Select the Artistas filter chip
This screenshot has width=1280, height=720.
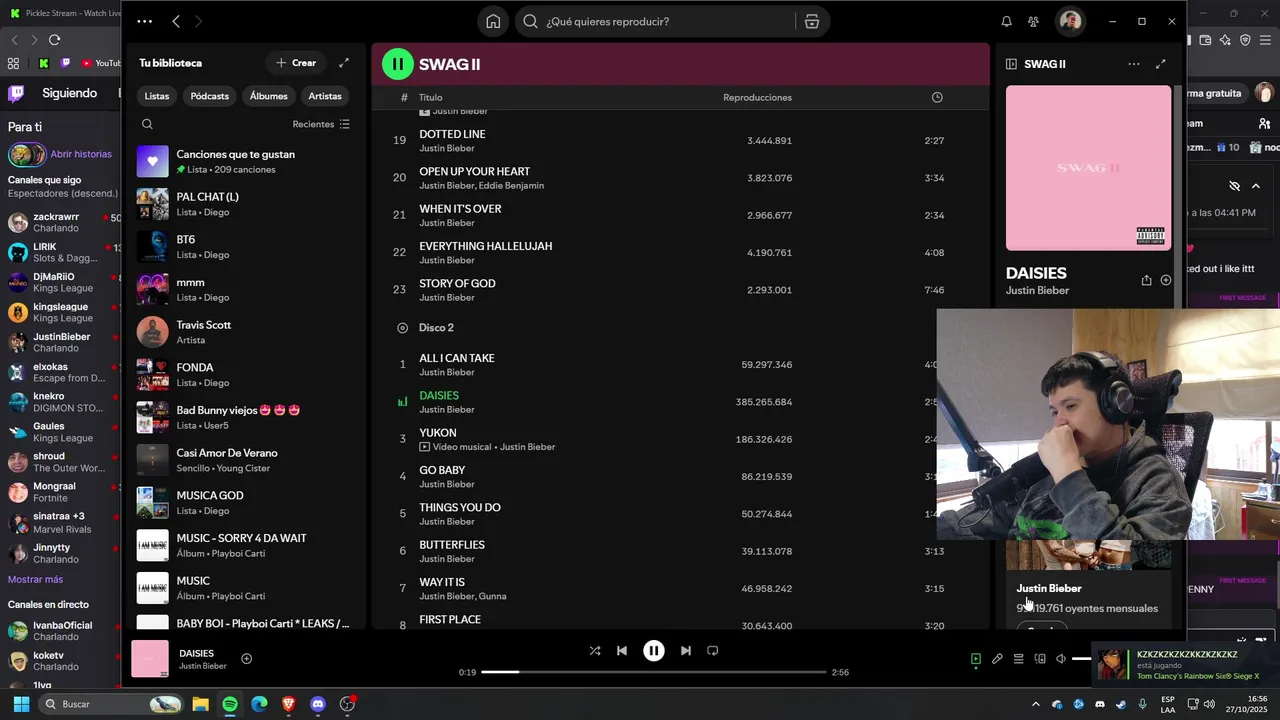point(325,96)
